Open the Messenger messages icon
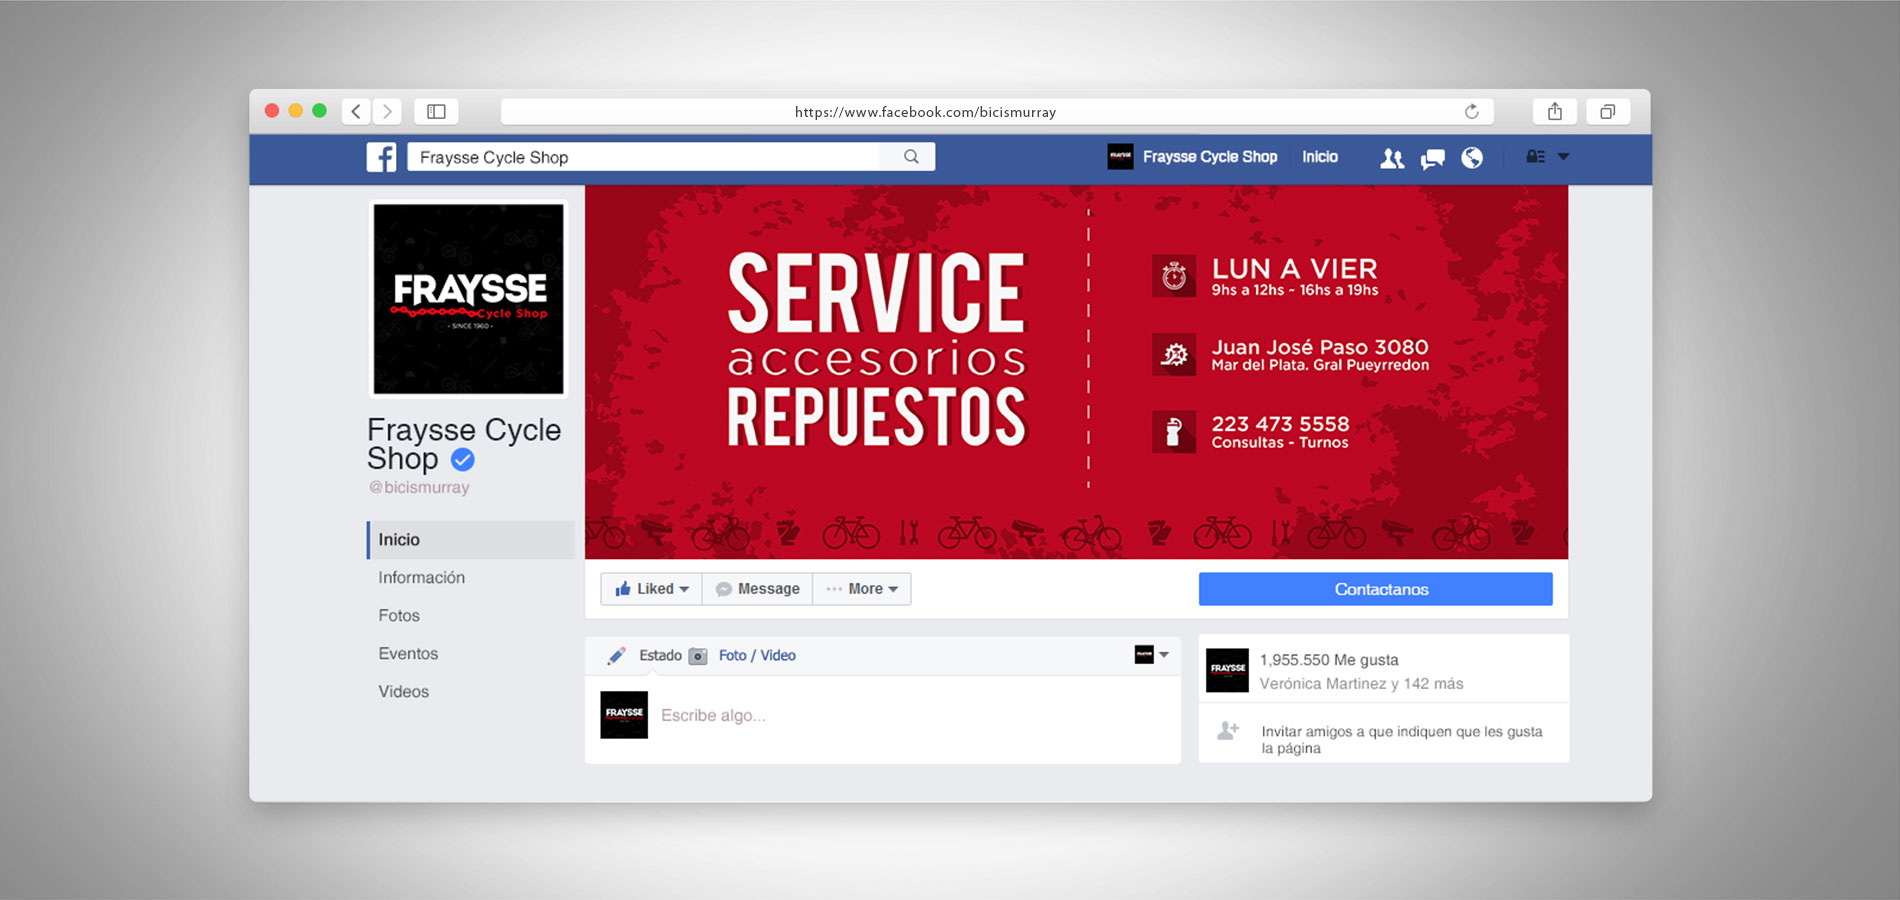This screenshot has height=900, width=1900. pyautogui.click(x=1432, y=157)
